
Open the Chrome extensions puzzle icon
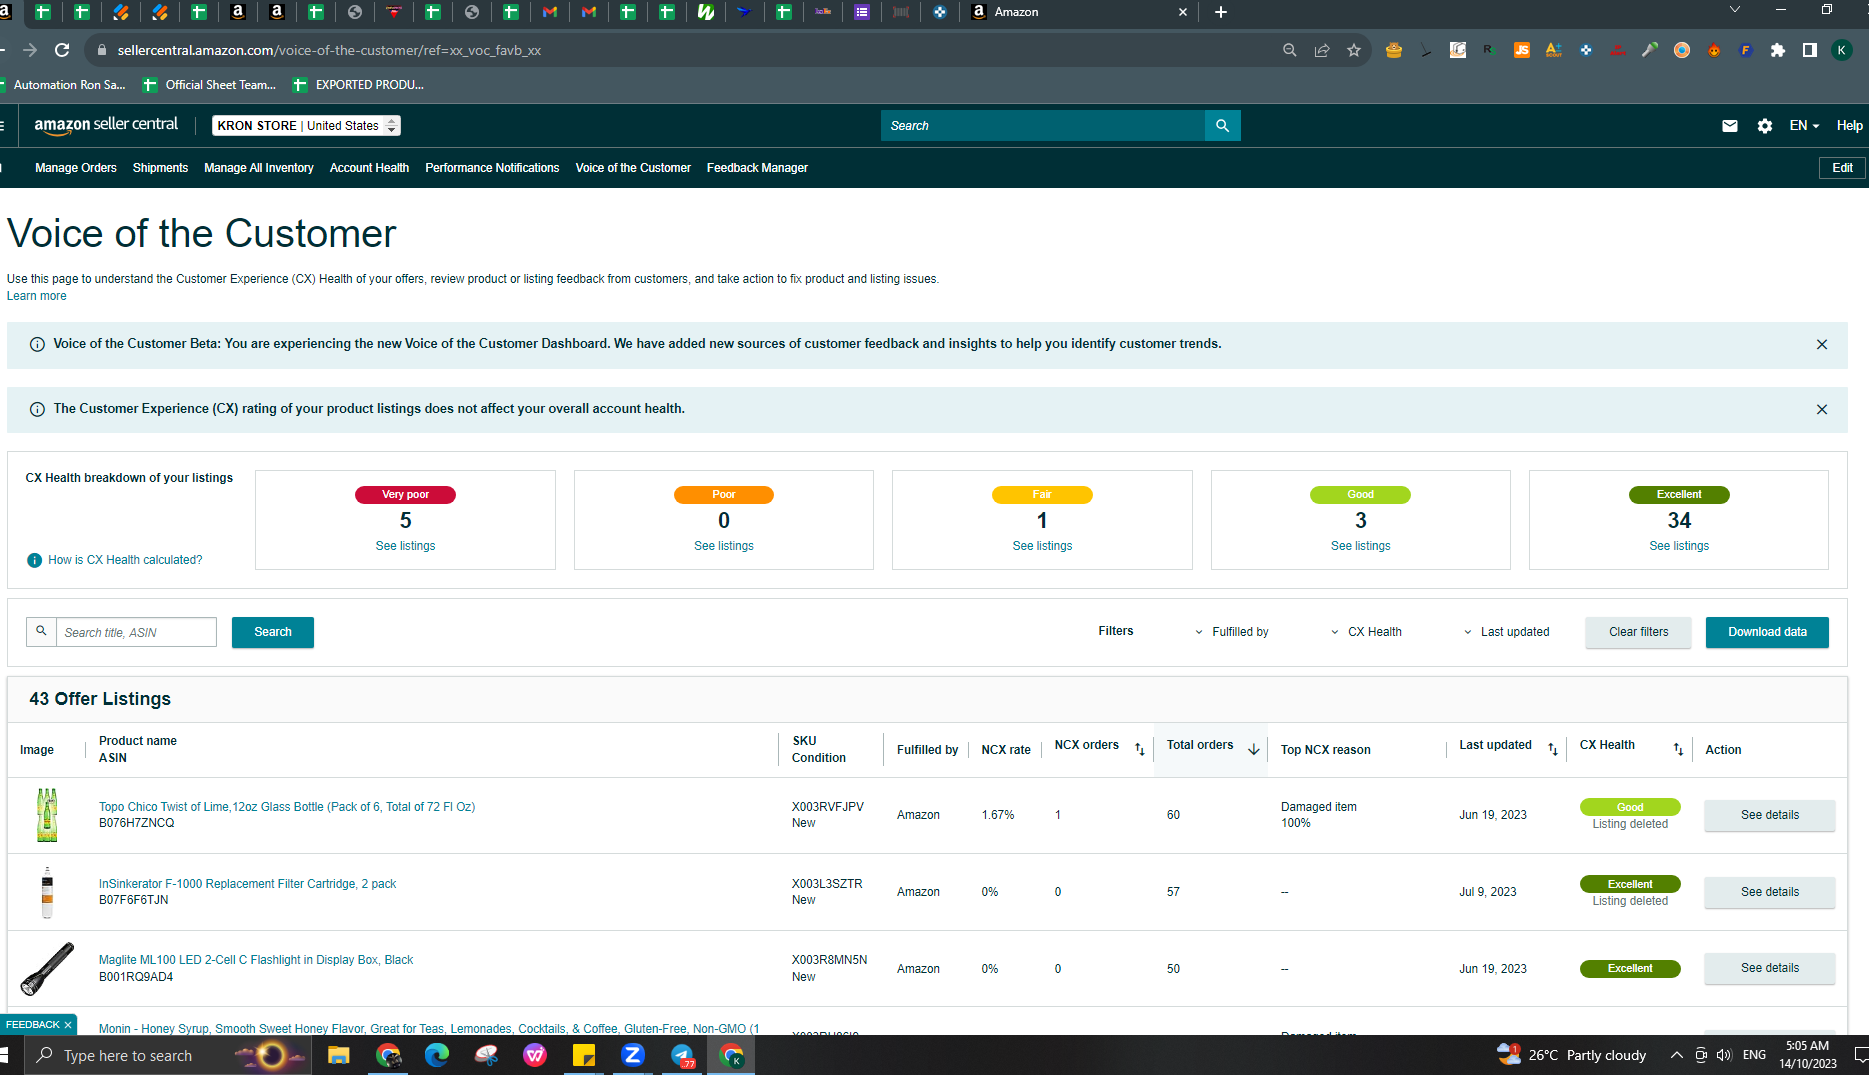(1778, 50)
